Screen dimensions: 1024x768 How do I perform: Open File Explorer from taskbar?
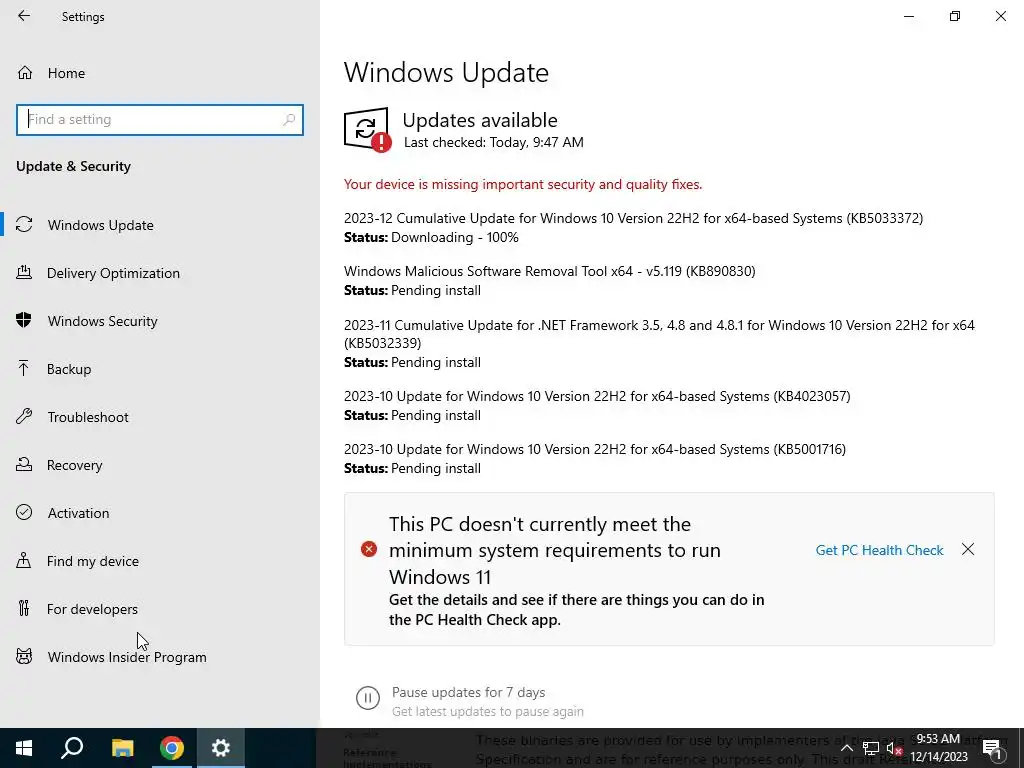tap(122, 748)
